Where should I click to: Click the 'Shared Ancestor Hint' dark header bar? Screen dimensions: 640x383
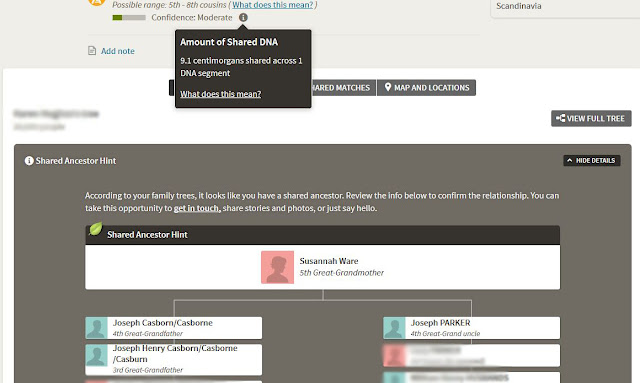(x=322, y=235)
